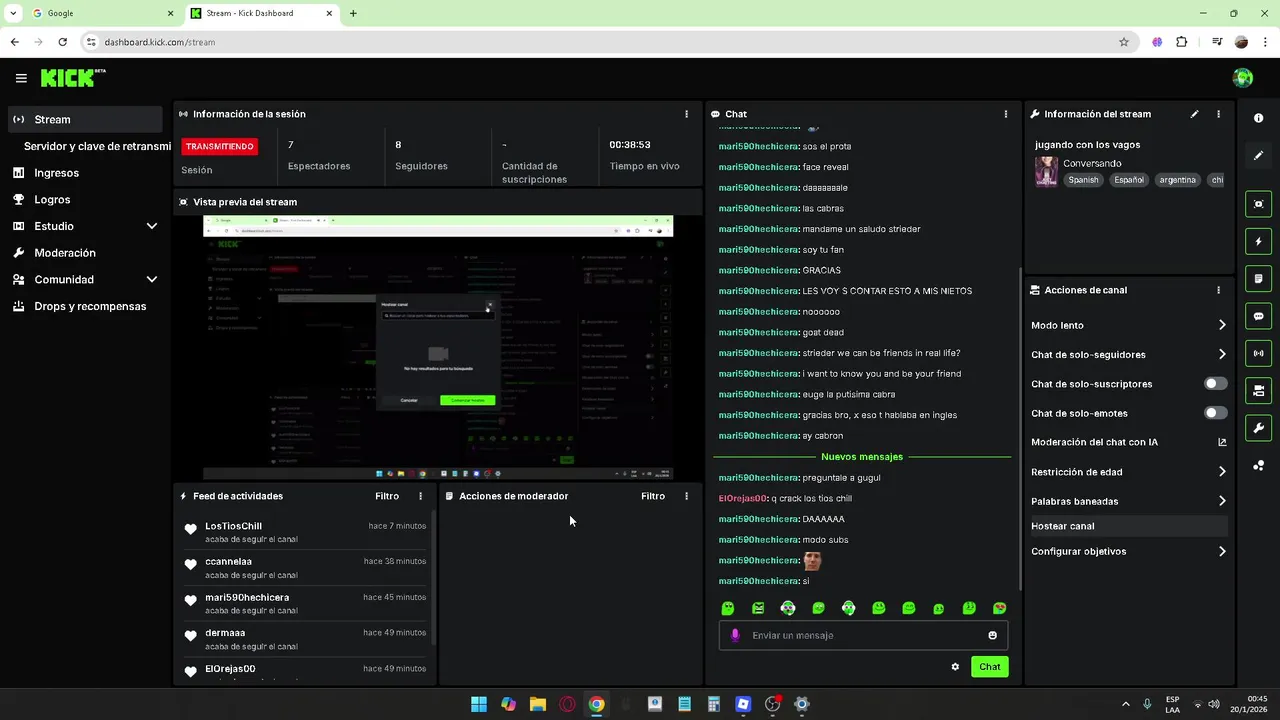1280x720 pixels.
Task: Click the chat bubble icon in the right sidebar
Action: click(1258, 316)
